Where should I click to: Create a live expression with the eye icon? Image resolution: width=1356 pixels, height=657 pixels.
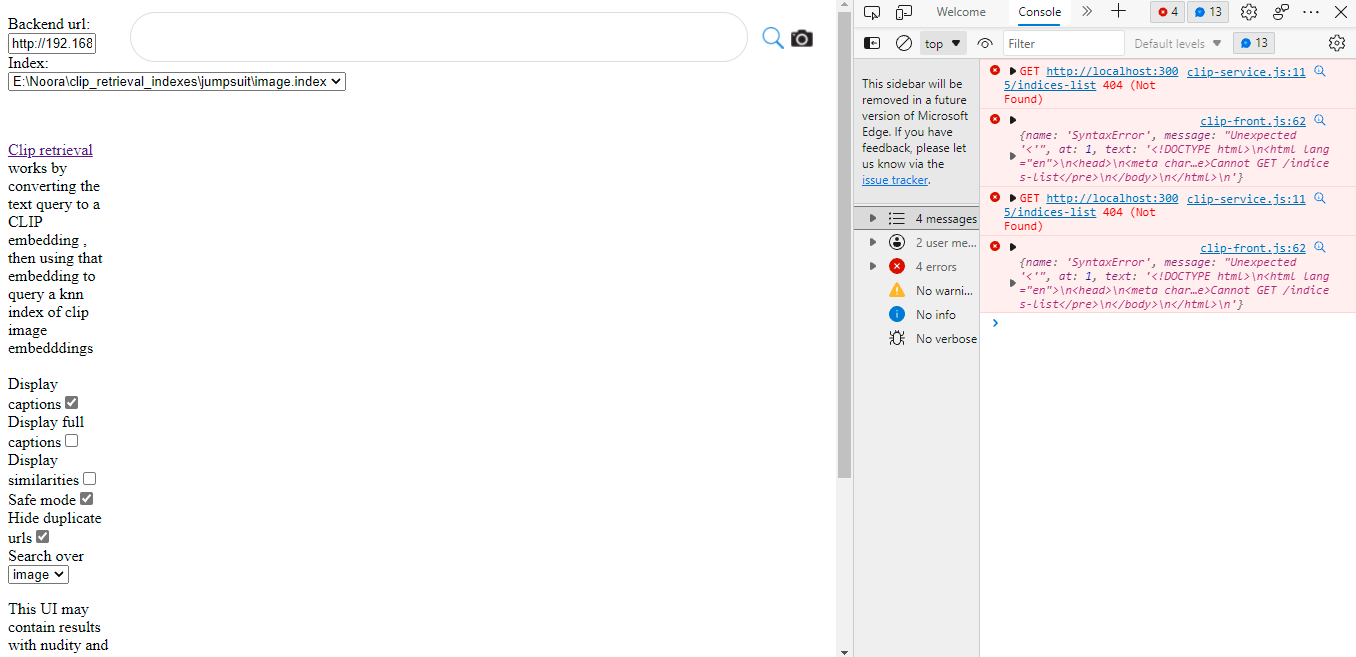984,42
